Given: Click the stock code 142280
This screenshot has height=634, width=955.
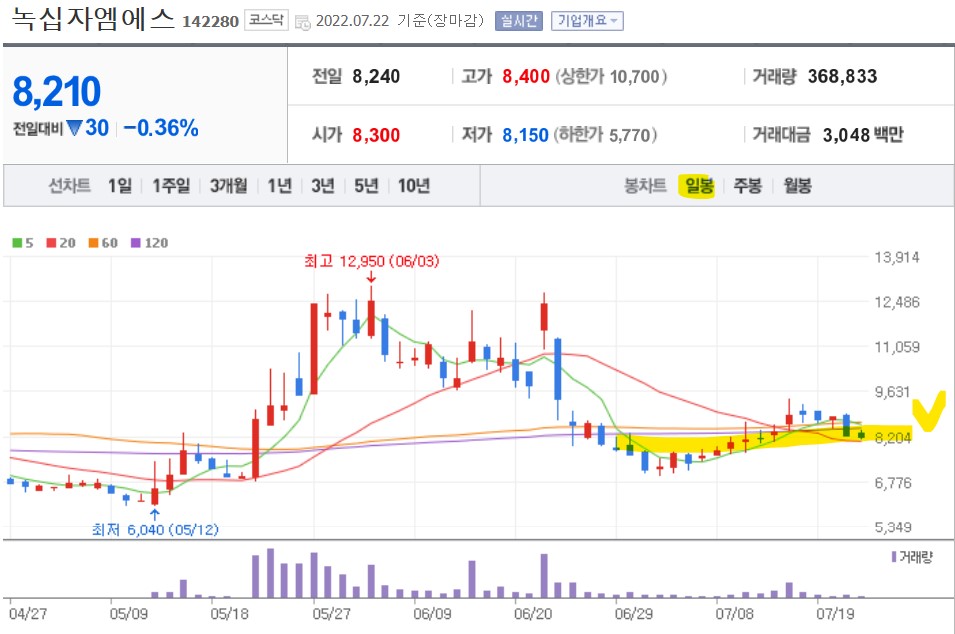Looking at the screenshot, I should (x=211, y=22).
